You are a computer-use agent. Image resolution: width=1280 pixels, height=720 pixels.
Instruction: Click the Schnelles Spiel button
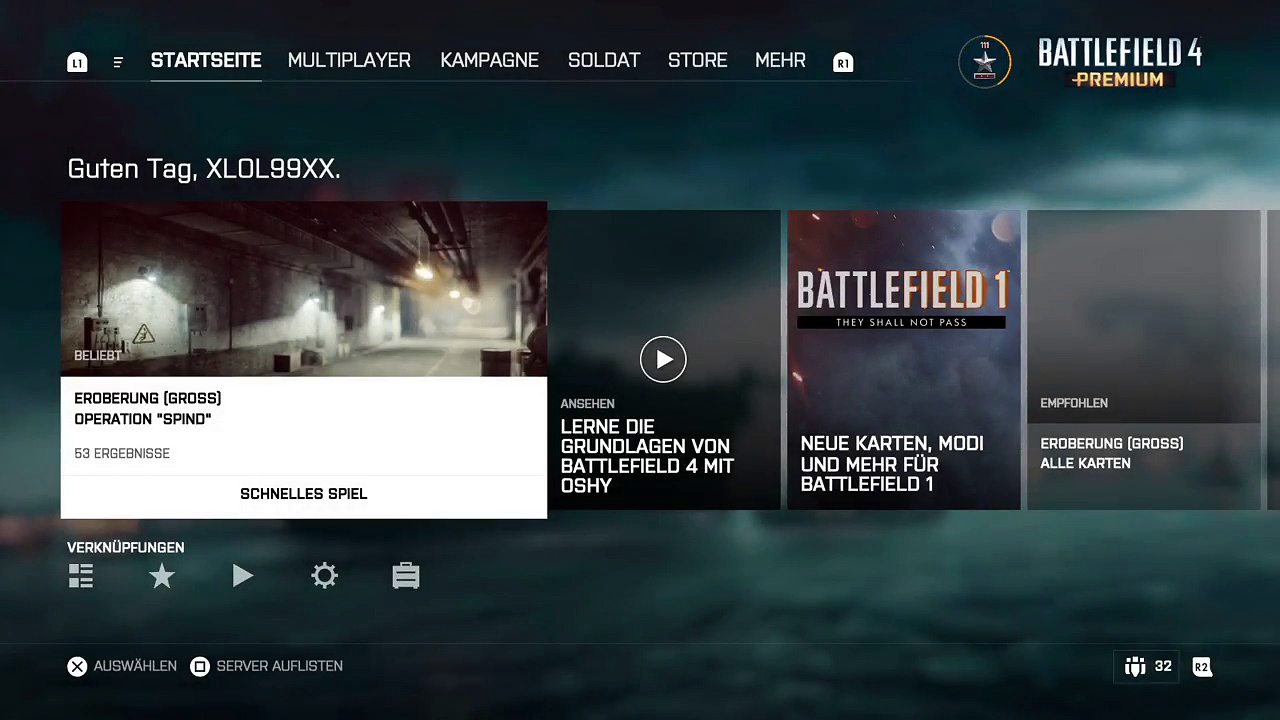[303, 494]
